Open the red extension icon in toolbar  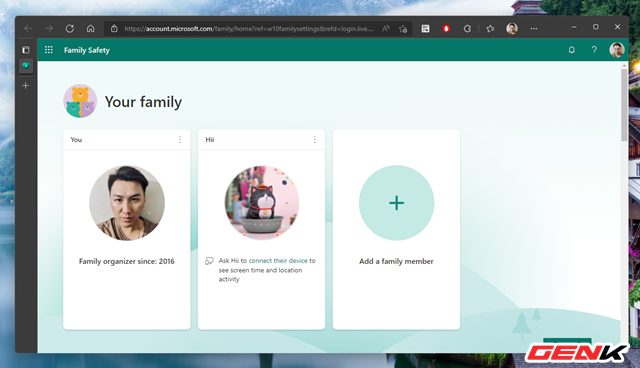[446, 29]
